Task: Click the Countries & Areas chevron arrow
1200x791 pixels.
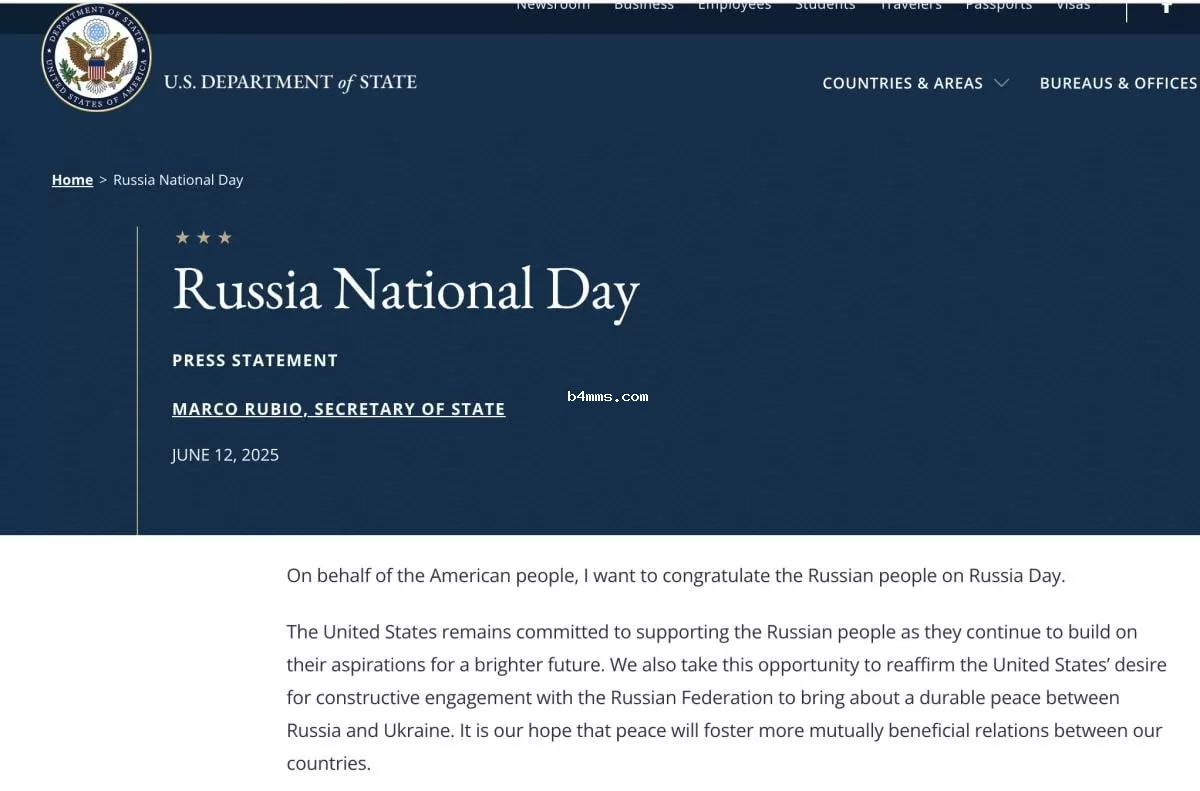Action: [1001, 83]
